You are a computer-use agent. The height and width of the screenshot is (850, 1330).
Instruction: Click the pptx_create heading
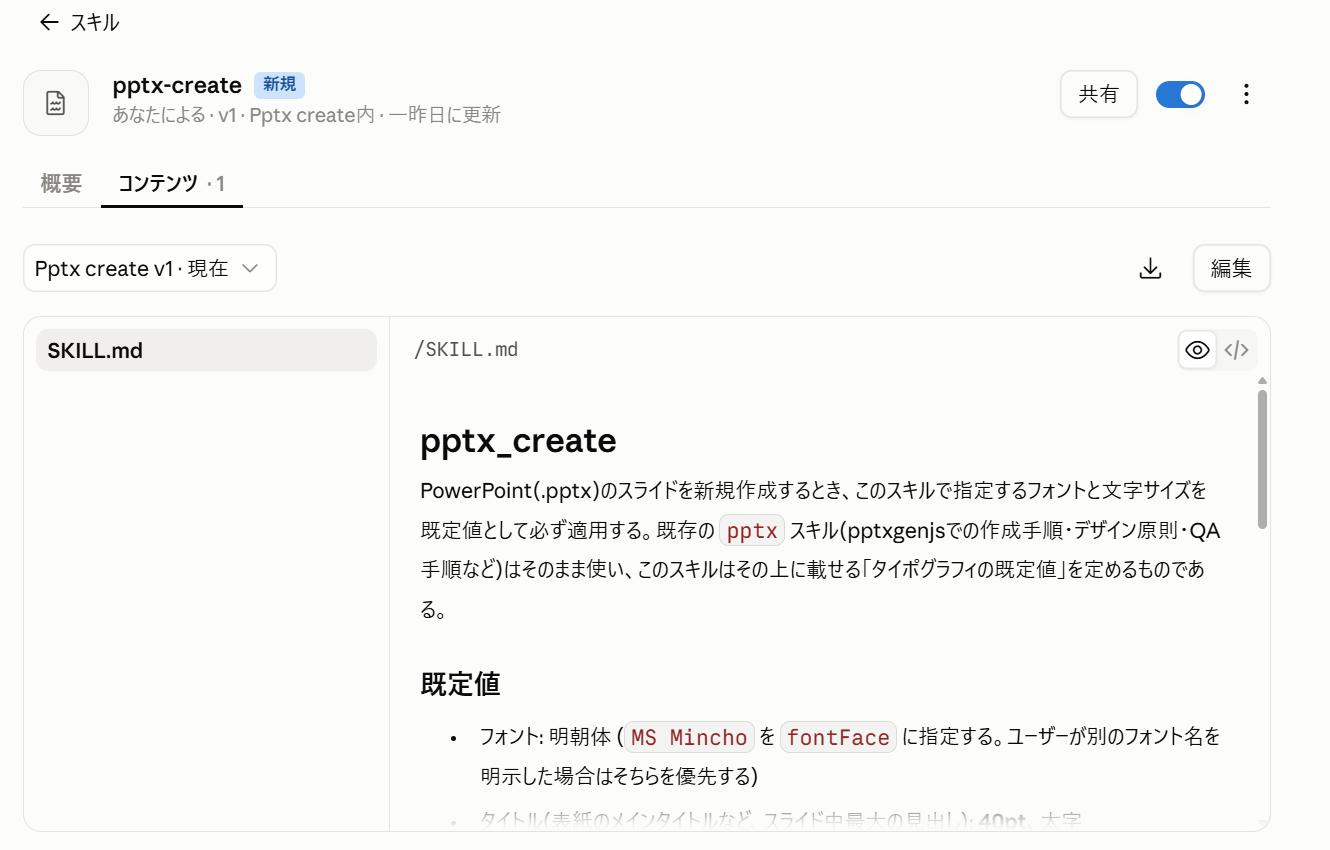pos(518,441)
